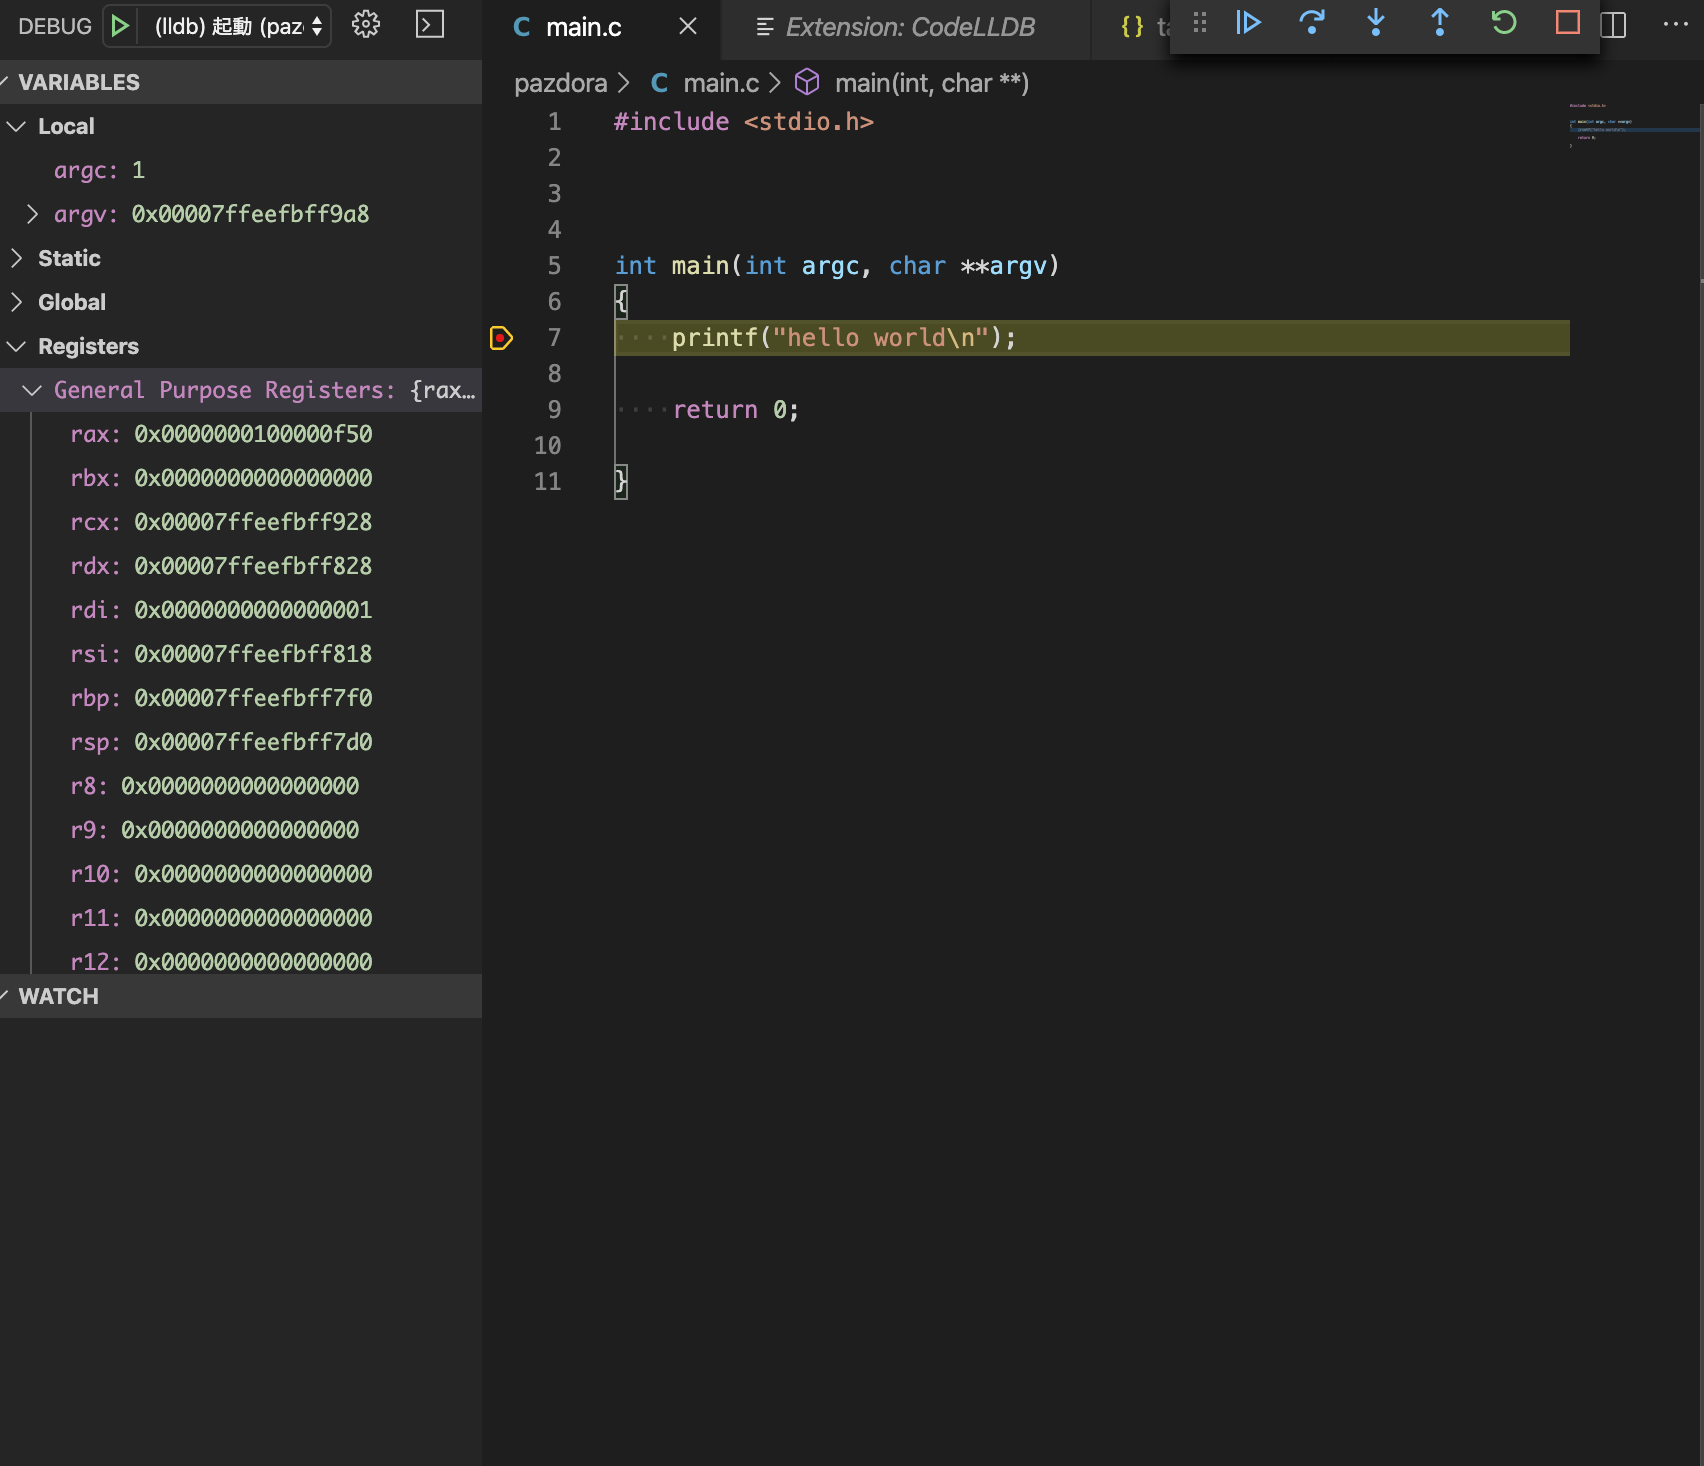The image size is (1704, 1466).
Task: Toggle the WATCH section header
Action: 241,996
